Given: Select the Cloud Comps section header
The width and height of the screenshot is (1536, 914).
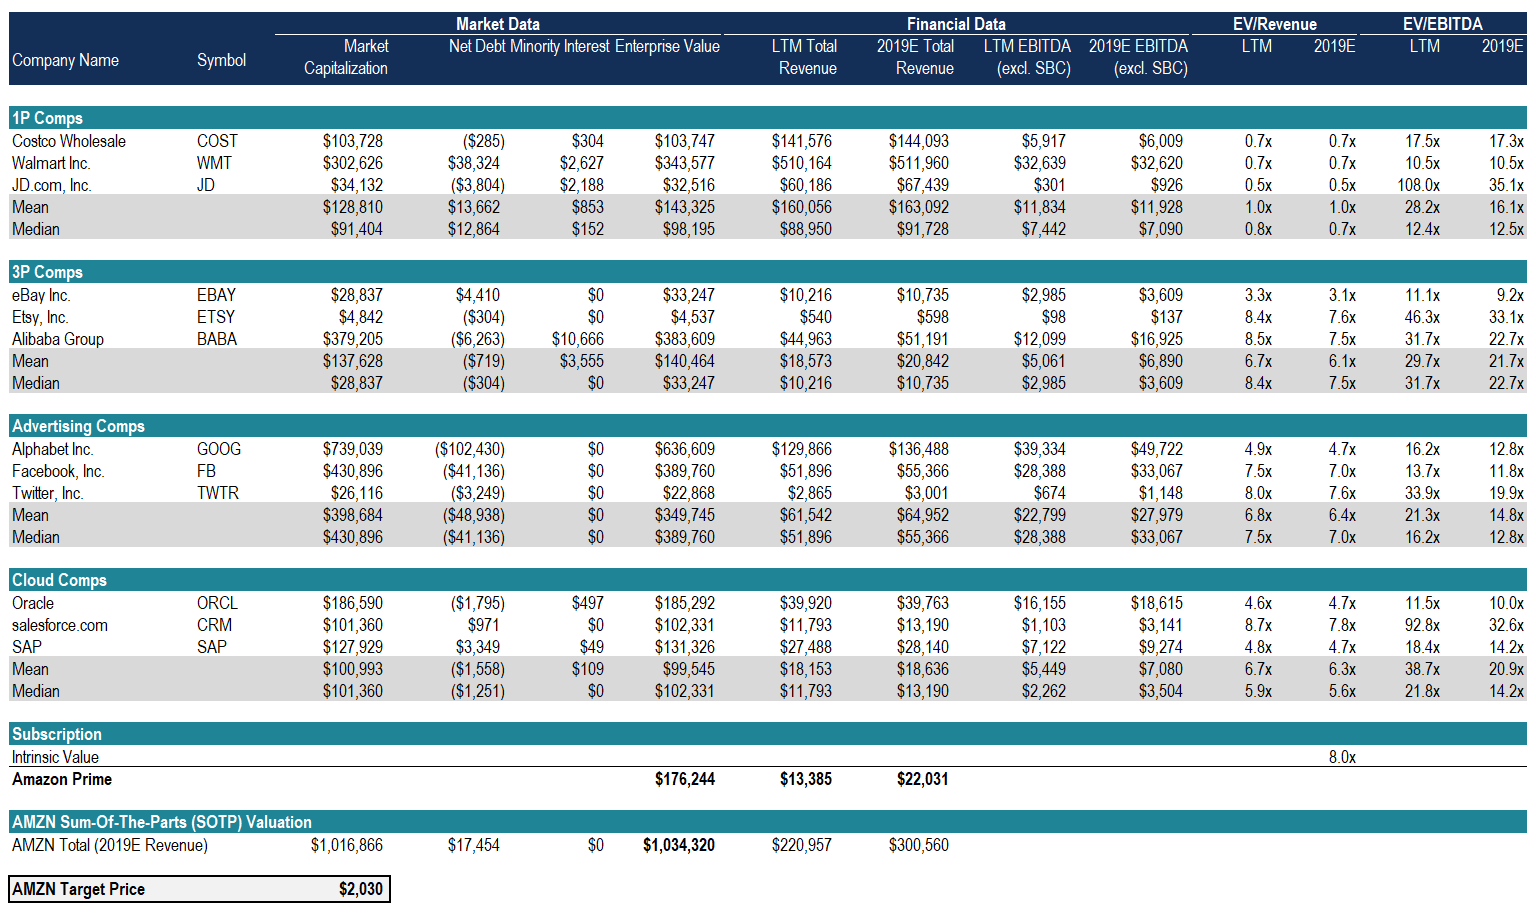Looking at the screenshot, I should [x=59, y=580].
